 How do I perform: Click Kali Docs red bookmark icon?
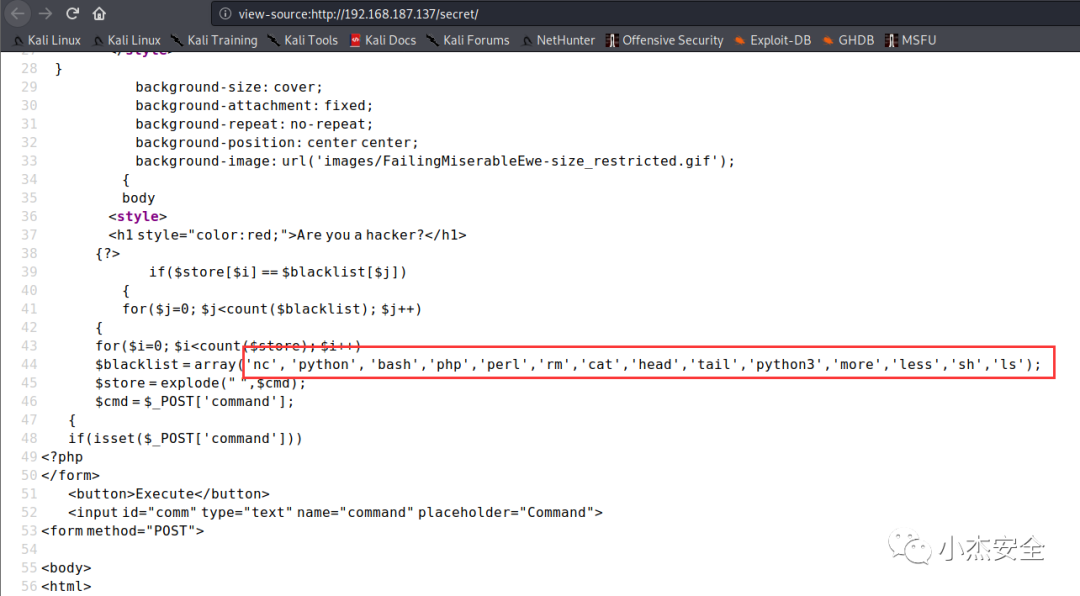[x=355, y=41]
